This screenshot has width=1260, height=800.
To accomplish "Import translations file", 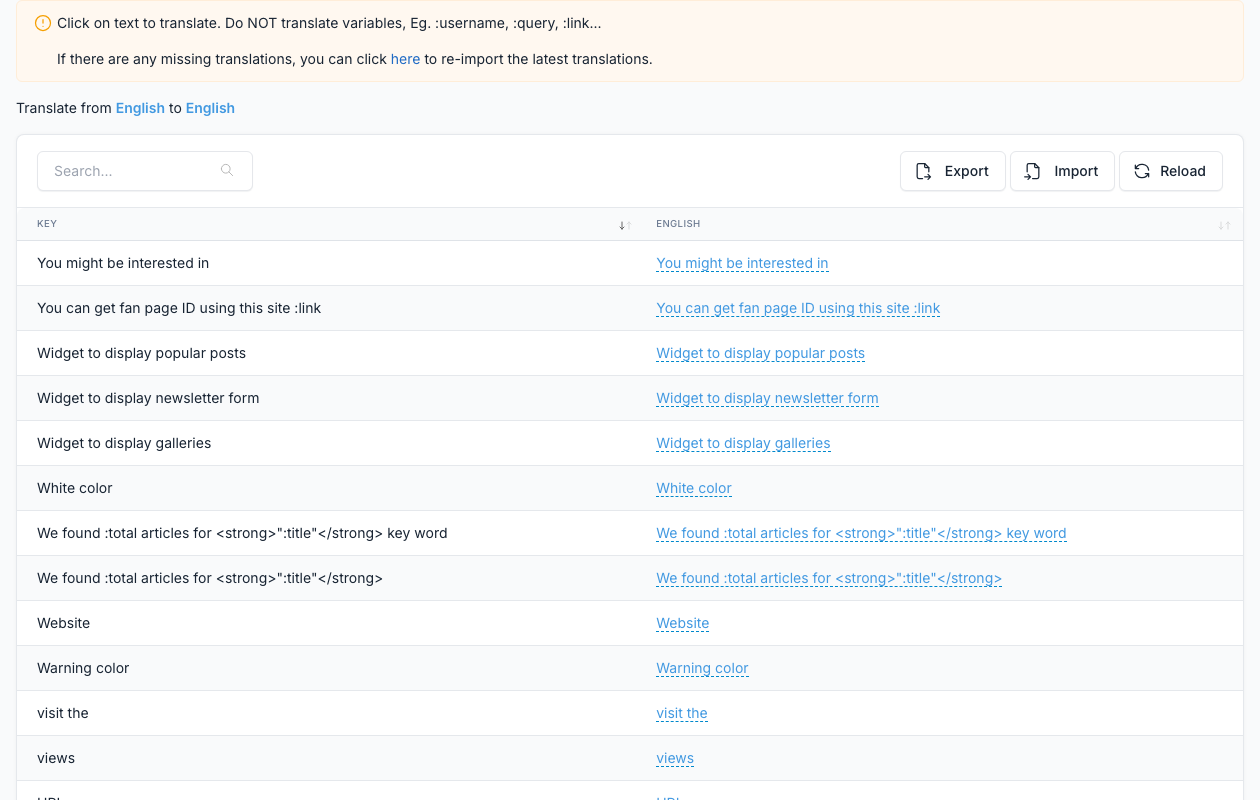I will pyautogui.click(x=1062, y=171).
